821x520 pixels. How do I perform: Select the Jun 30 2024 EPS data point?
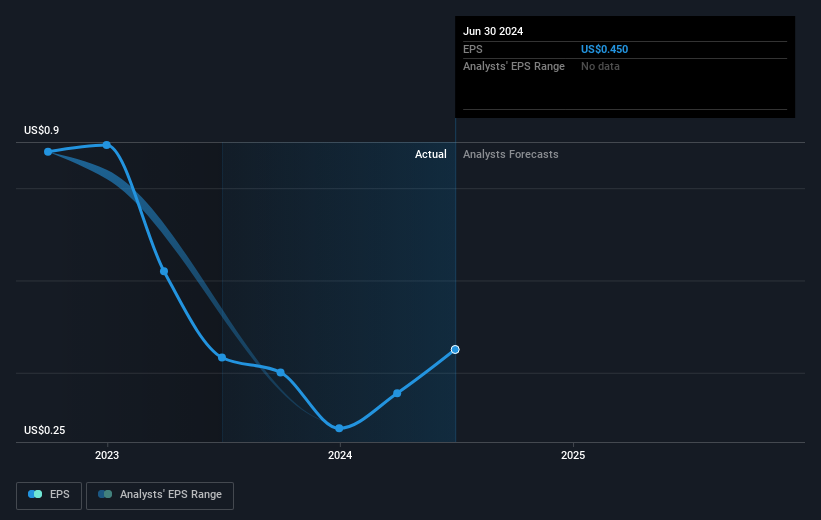(455, 349)
